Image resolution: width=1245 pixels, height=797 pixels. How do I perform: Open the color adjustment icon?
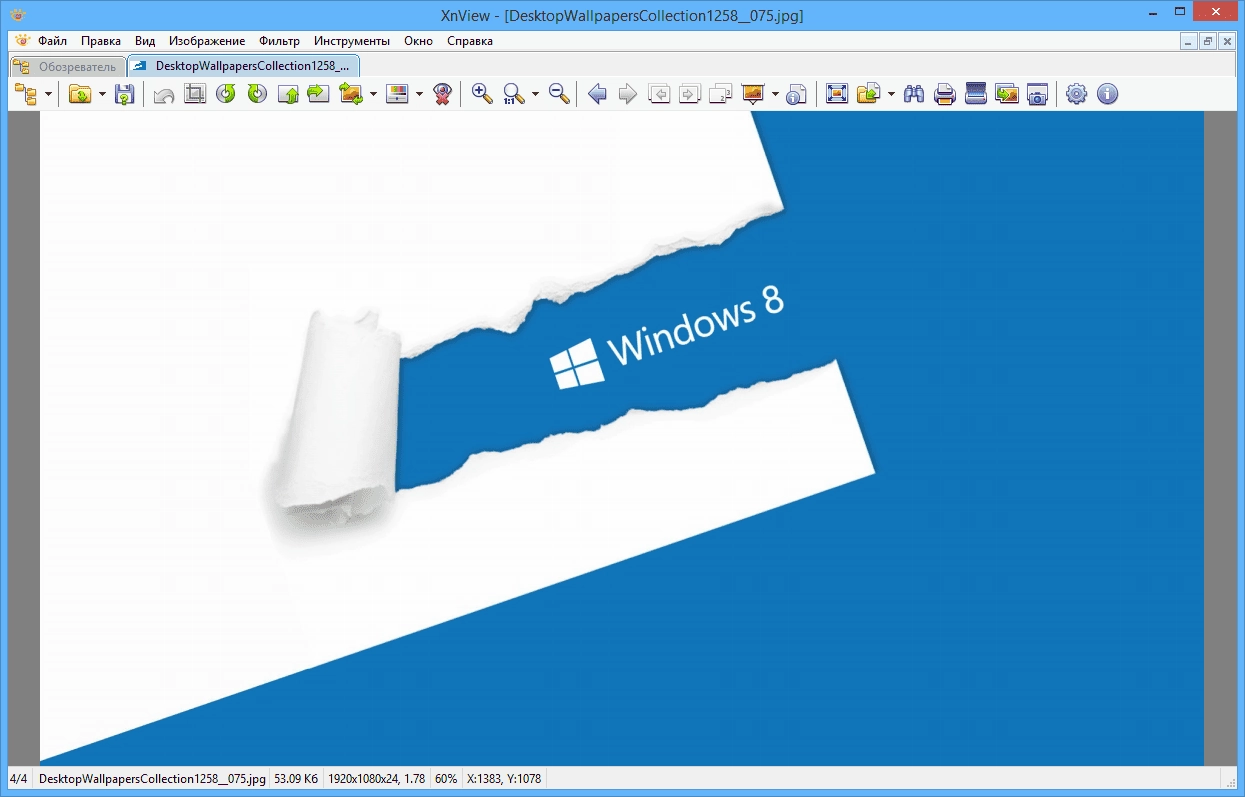click(397, 94)
